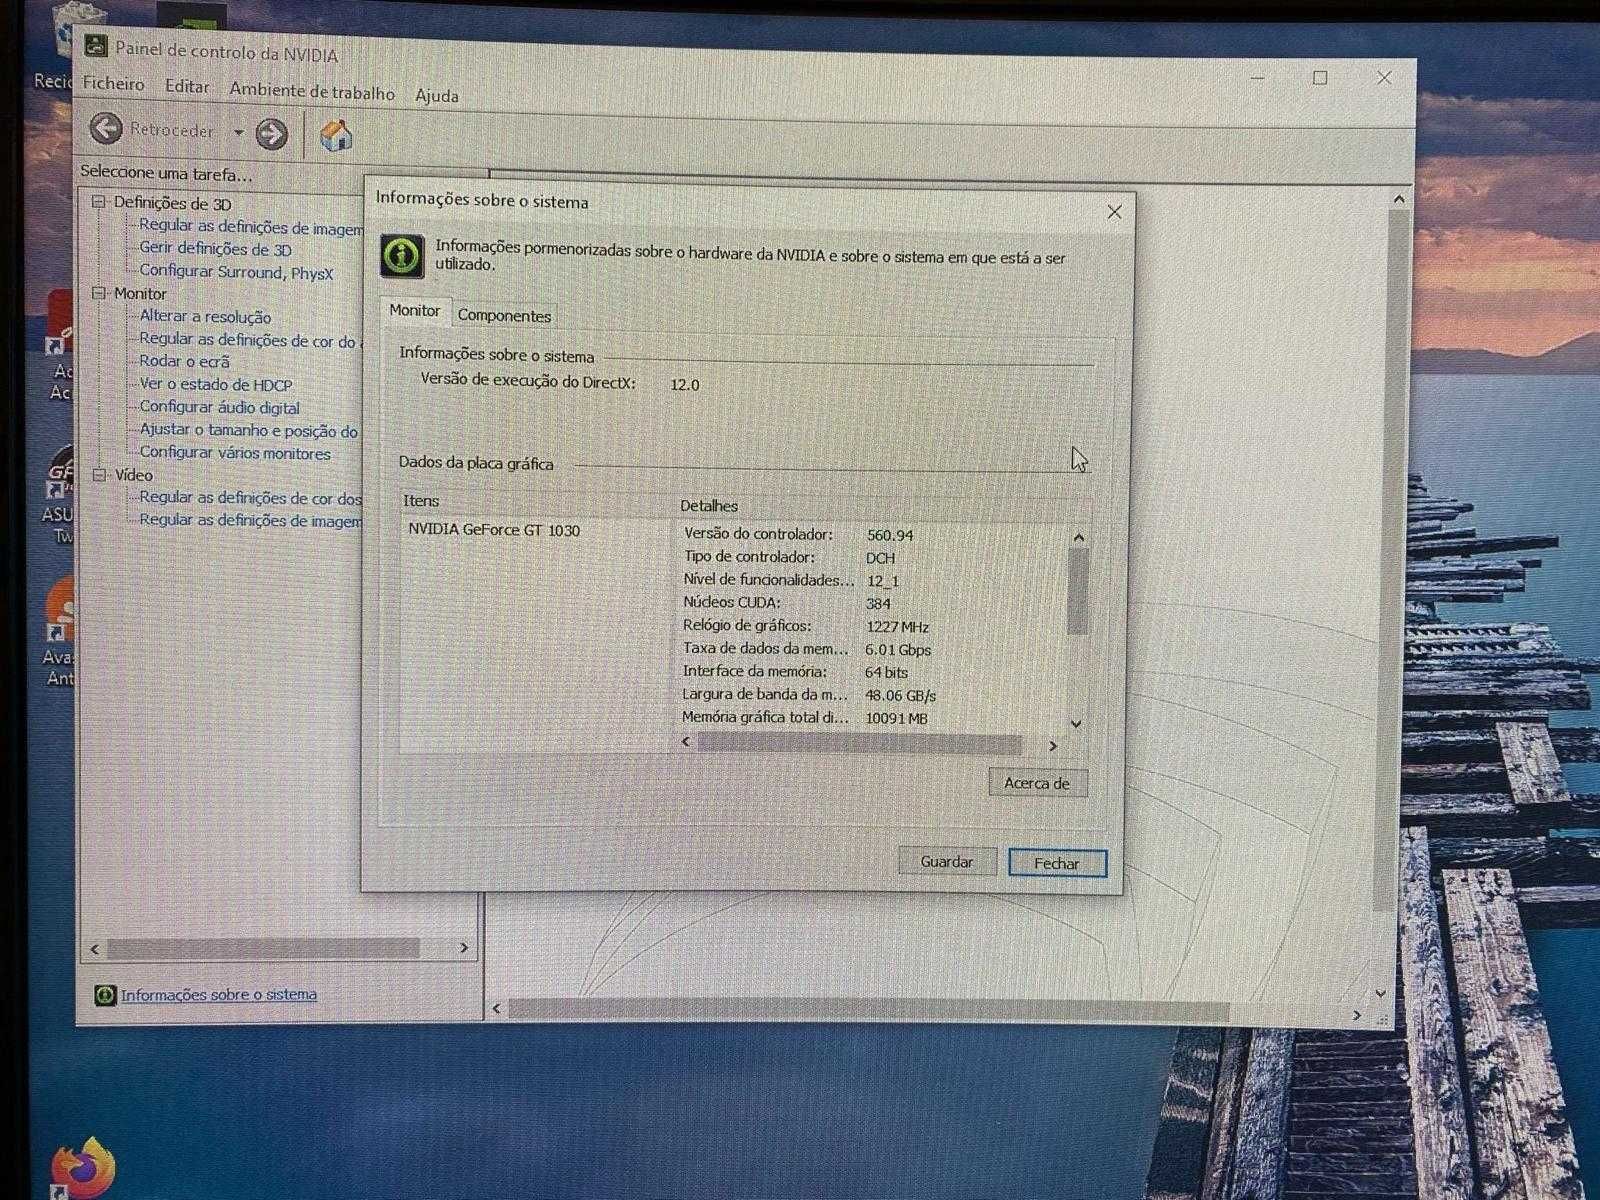Viewport: 1600px width, 1200px height.
Task: Click the Retroceder back arrow icon
Action: click(x=106, y=128)
